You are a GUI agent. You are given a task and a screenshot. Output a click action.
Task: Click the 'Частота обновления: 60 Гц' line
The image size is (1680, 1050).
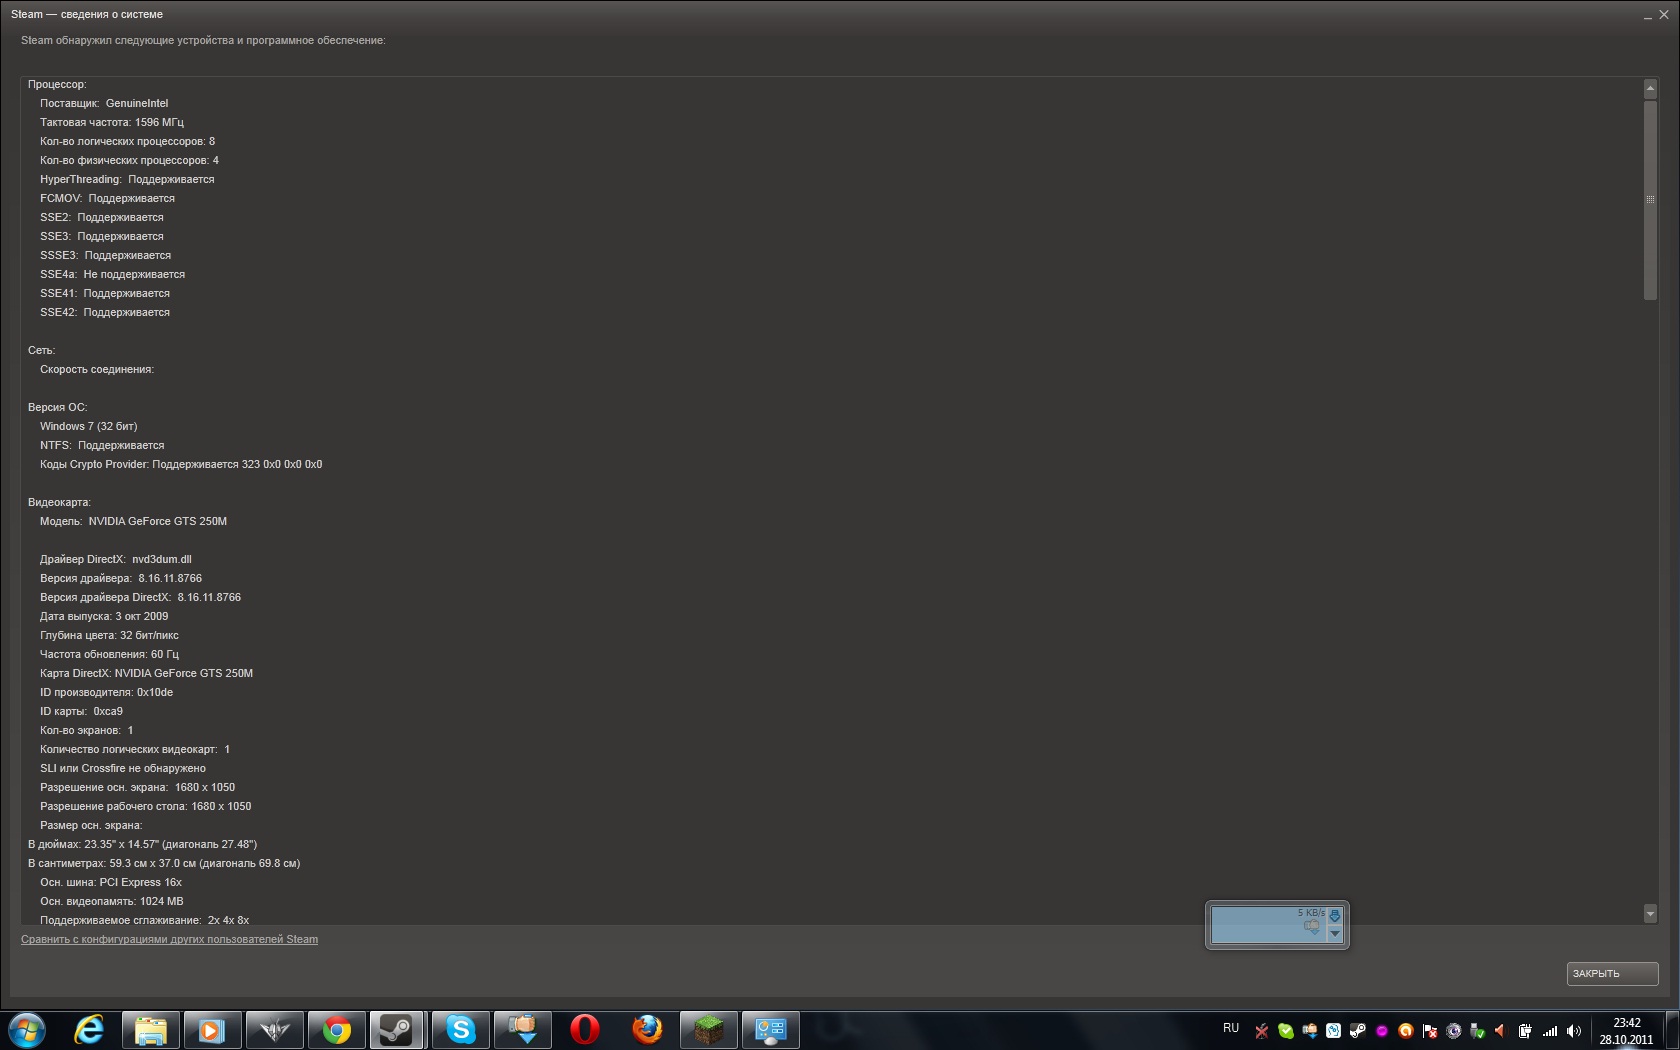(109, 654)
